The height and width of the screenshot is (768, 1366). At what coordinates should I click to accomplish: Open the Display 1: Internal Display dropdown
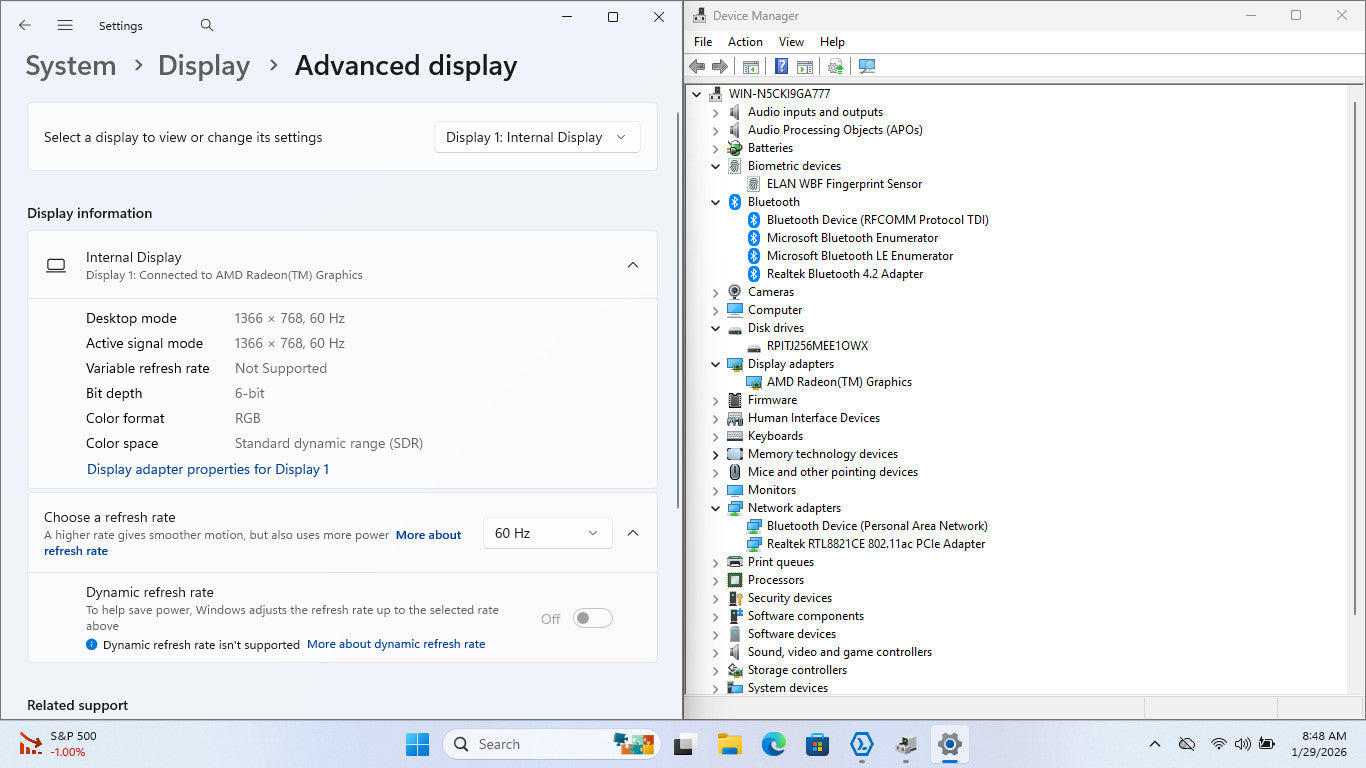pos(537,137)
